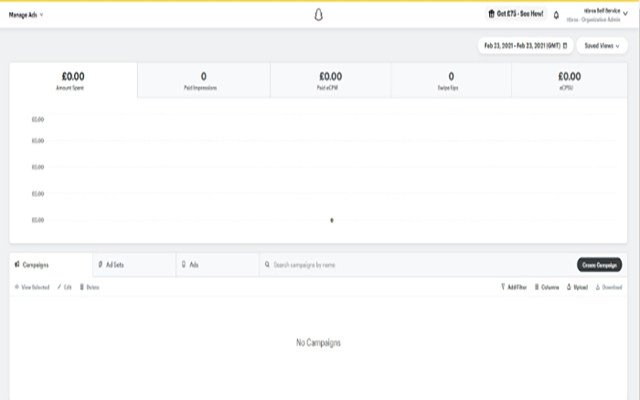Image resolution: width=640 pixels, height=400 pixels.
Task: Click the Get £75 gift offer
Action: [515, 15]
